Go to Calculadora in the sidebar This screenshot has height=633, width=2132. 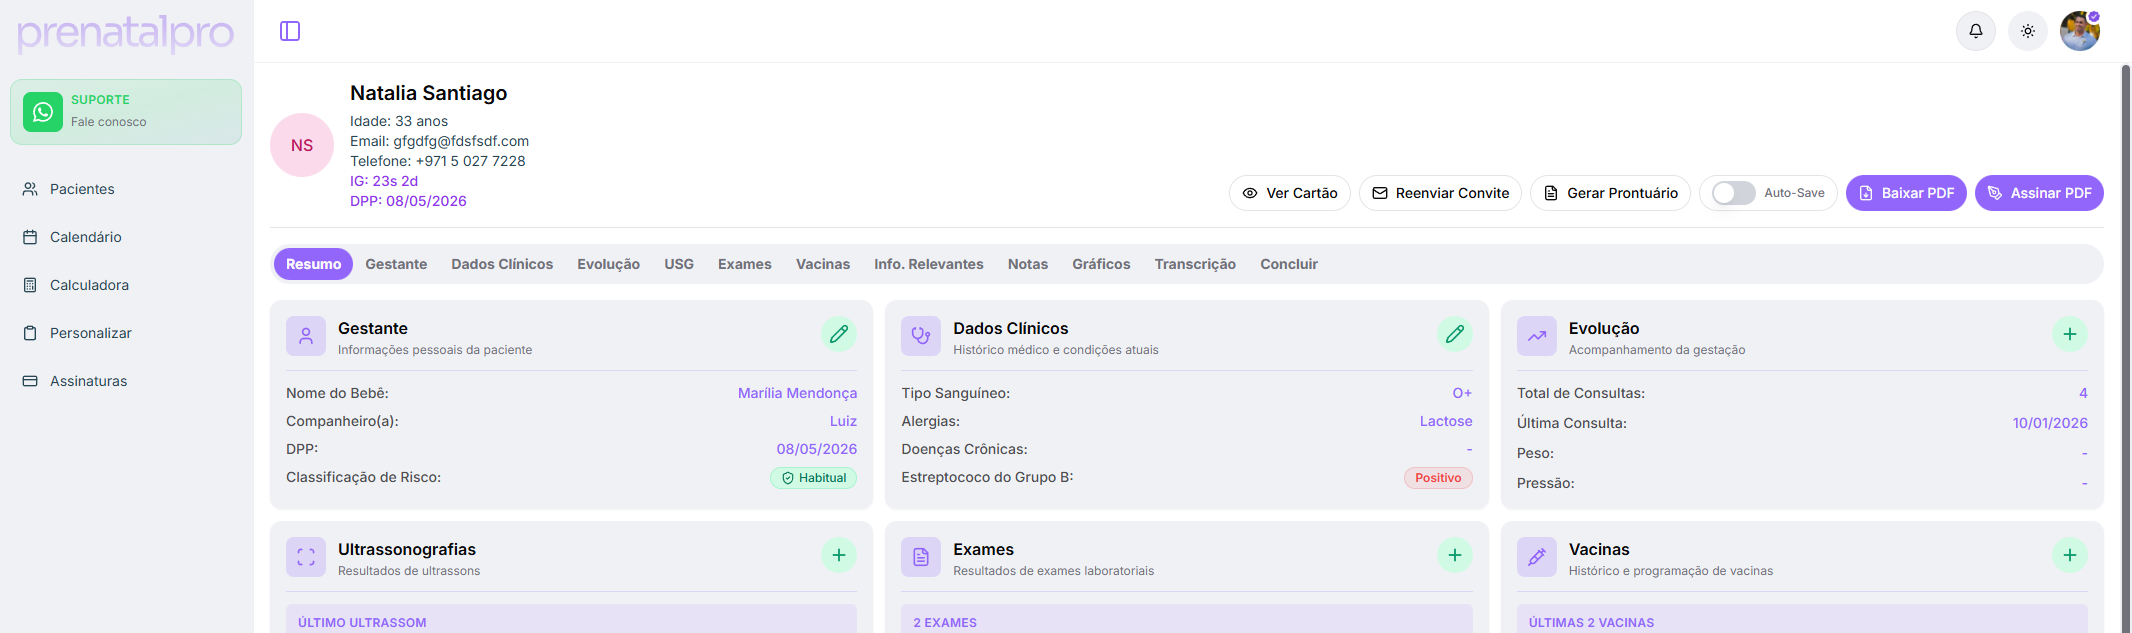(x=89, y=285)
